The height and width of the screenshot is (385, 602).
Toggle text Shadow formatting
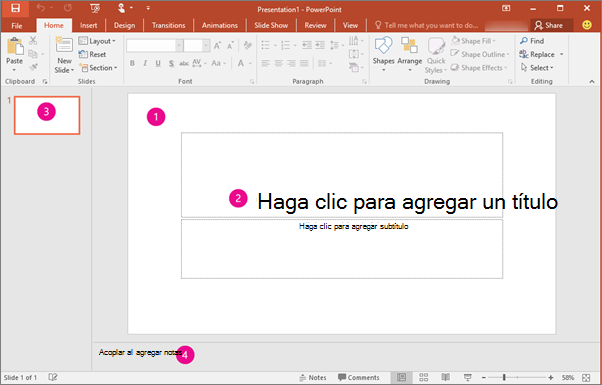(171, 63)
